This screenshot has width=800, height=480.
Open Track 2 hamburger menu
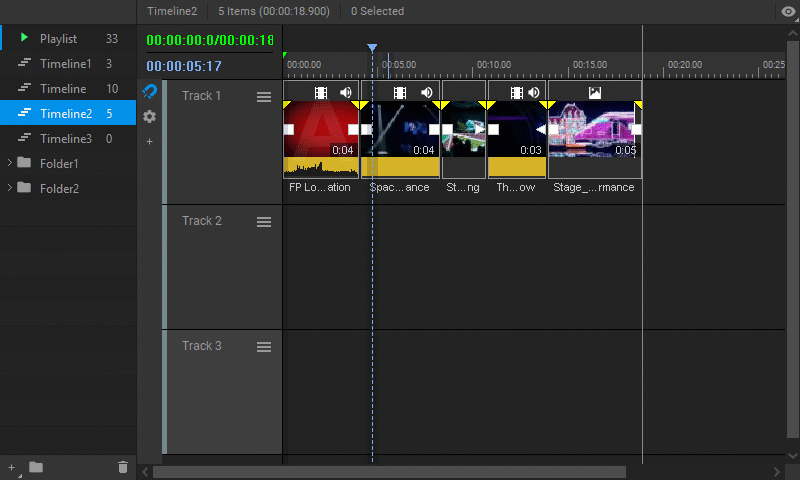(264, 222)
